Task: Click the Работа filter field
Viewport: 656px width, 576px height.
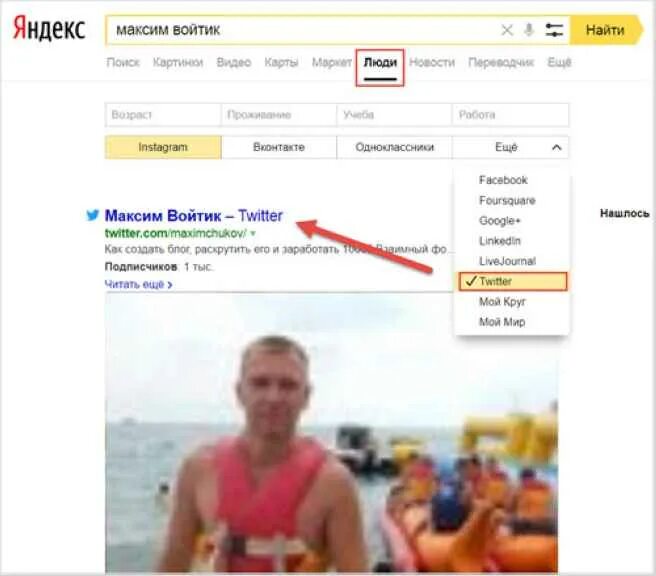Action: (x=510, y=115)
